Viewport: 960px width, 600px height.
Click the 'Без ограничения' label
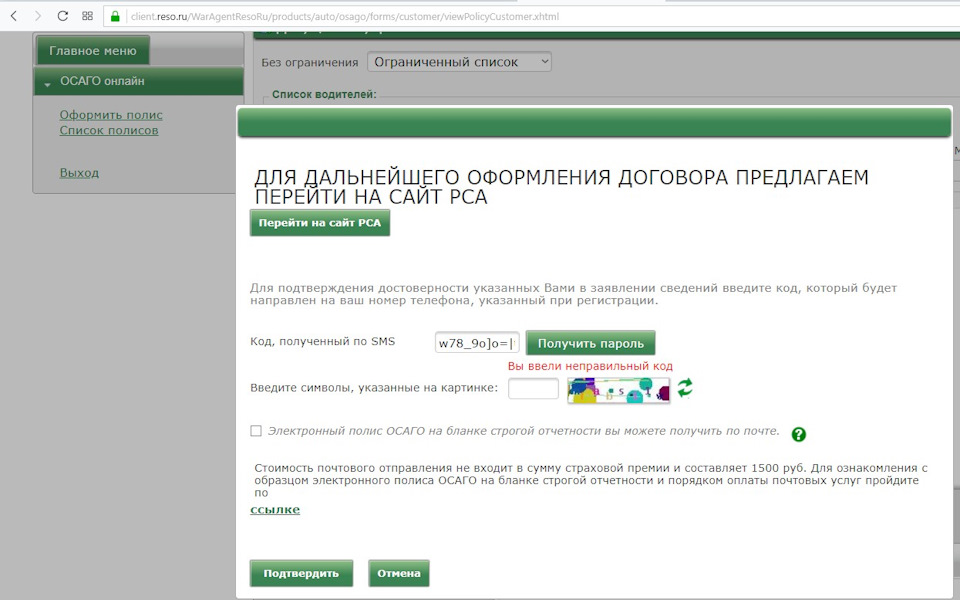click(310, 62)
